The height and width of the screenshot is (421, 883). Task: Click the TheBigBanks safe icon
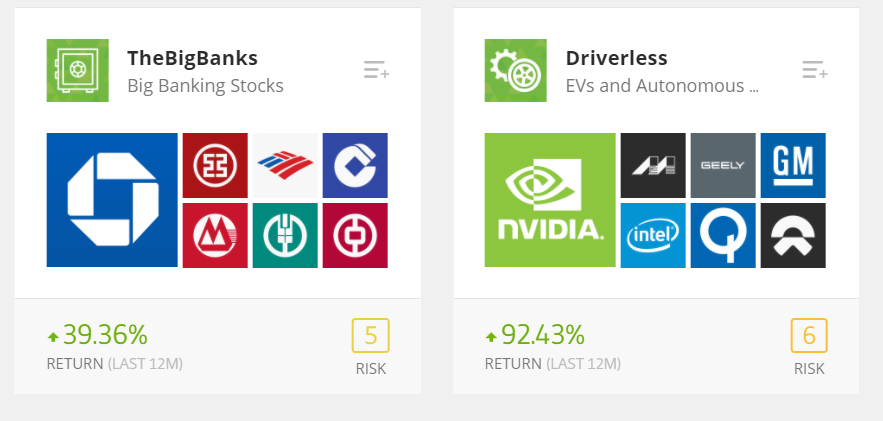(x=77, y=70)
